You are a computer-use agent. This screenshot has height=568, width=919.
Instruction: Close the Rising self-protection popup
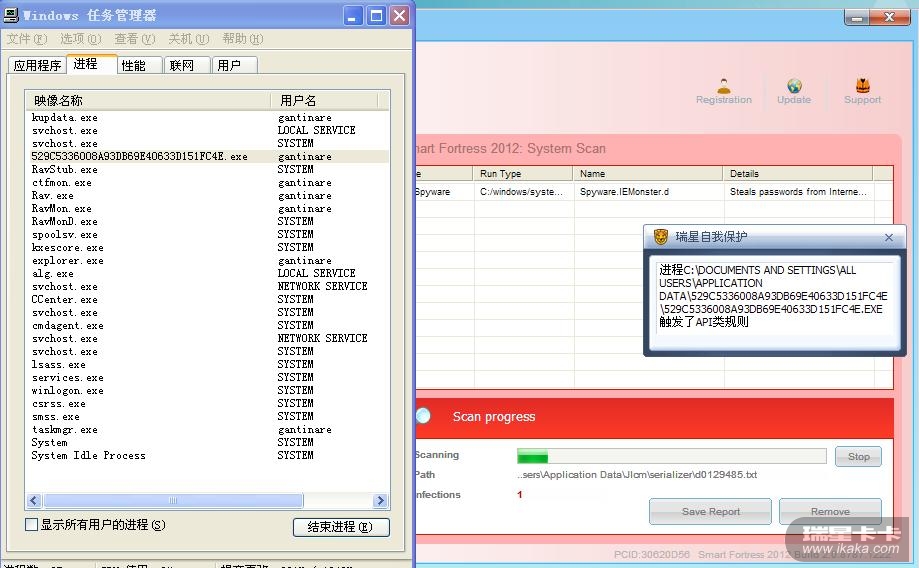pyautogui.click(x=889, y=237)
